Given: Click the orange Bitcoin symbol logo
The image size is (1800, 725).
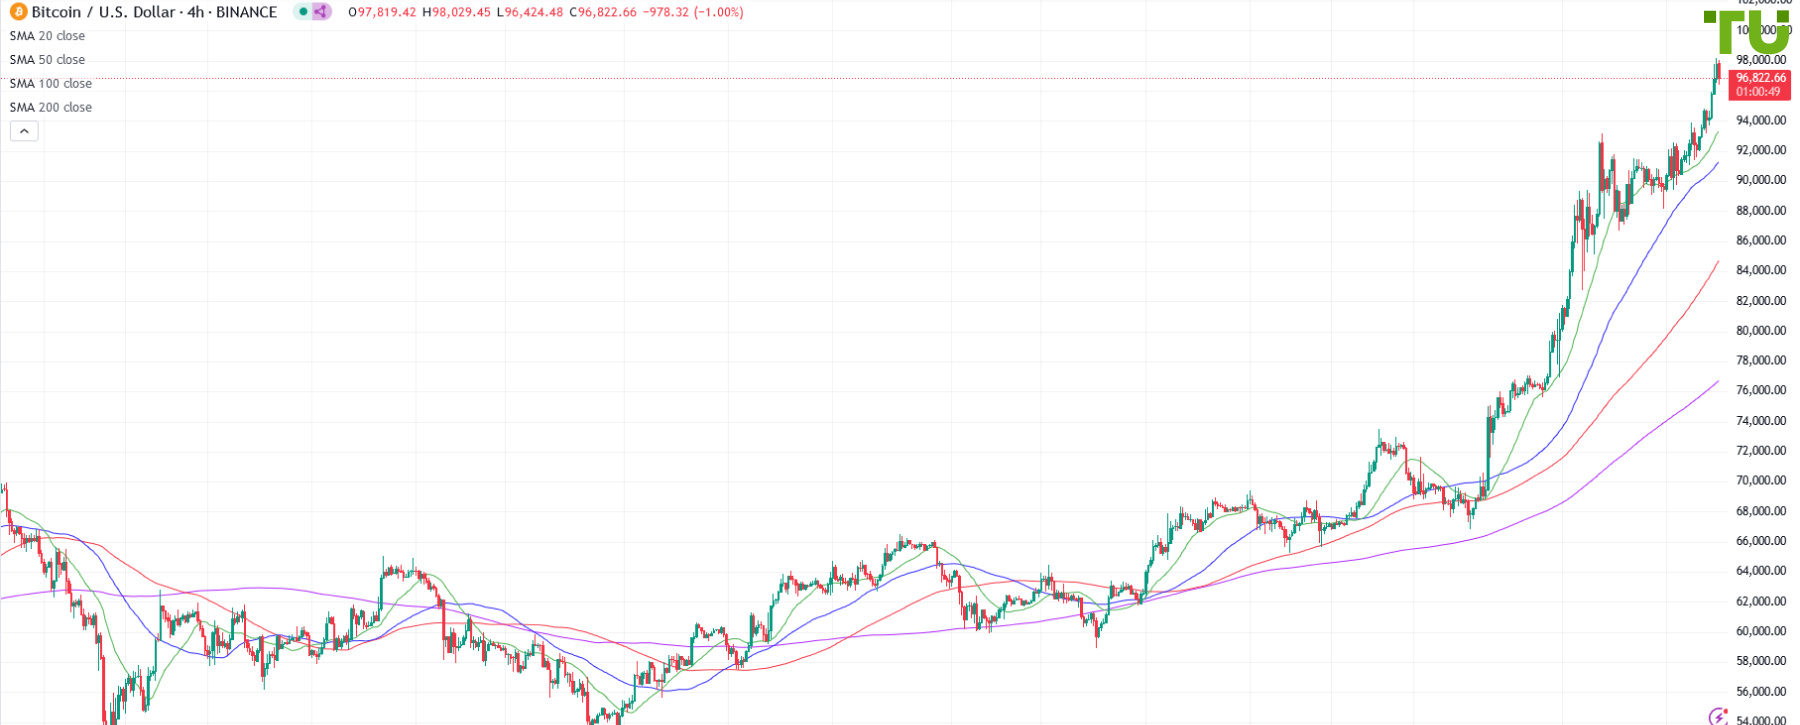Looking at the screenshot, I should coord(18,12).
